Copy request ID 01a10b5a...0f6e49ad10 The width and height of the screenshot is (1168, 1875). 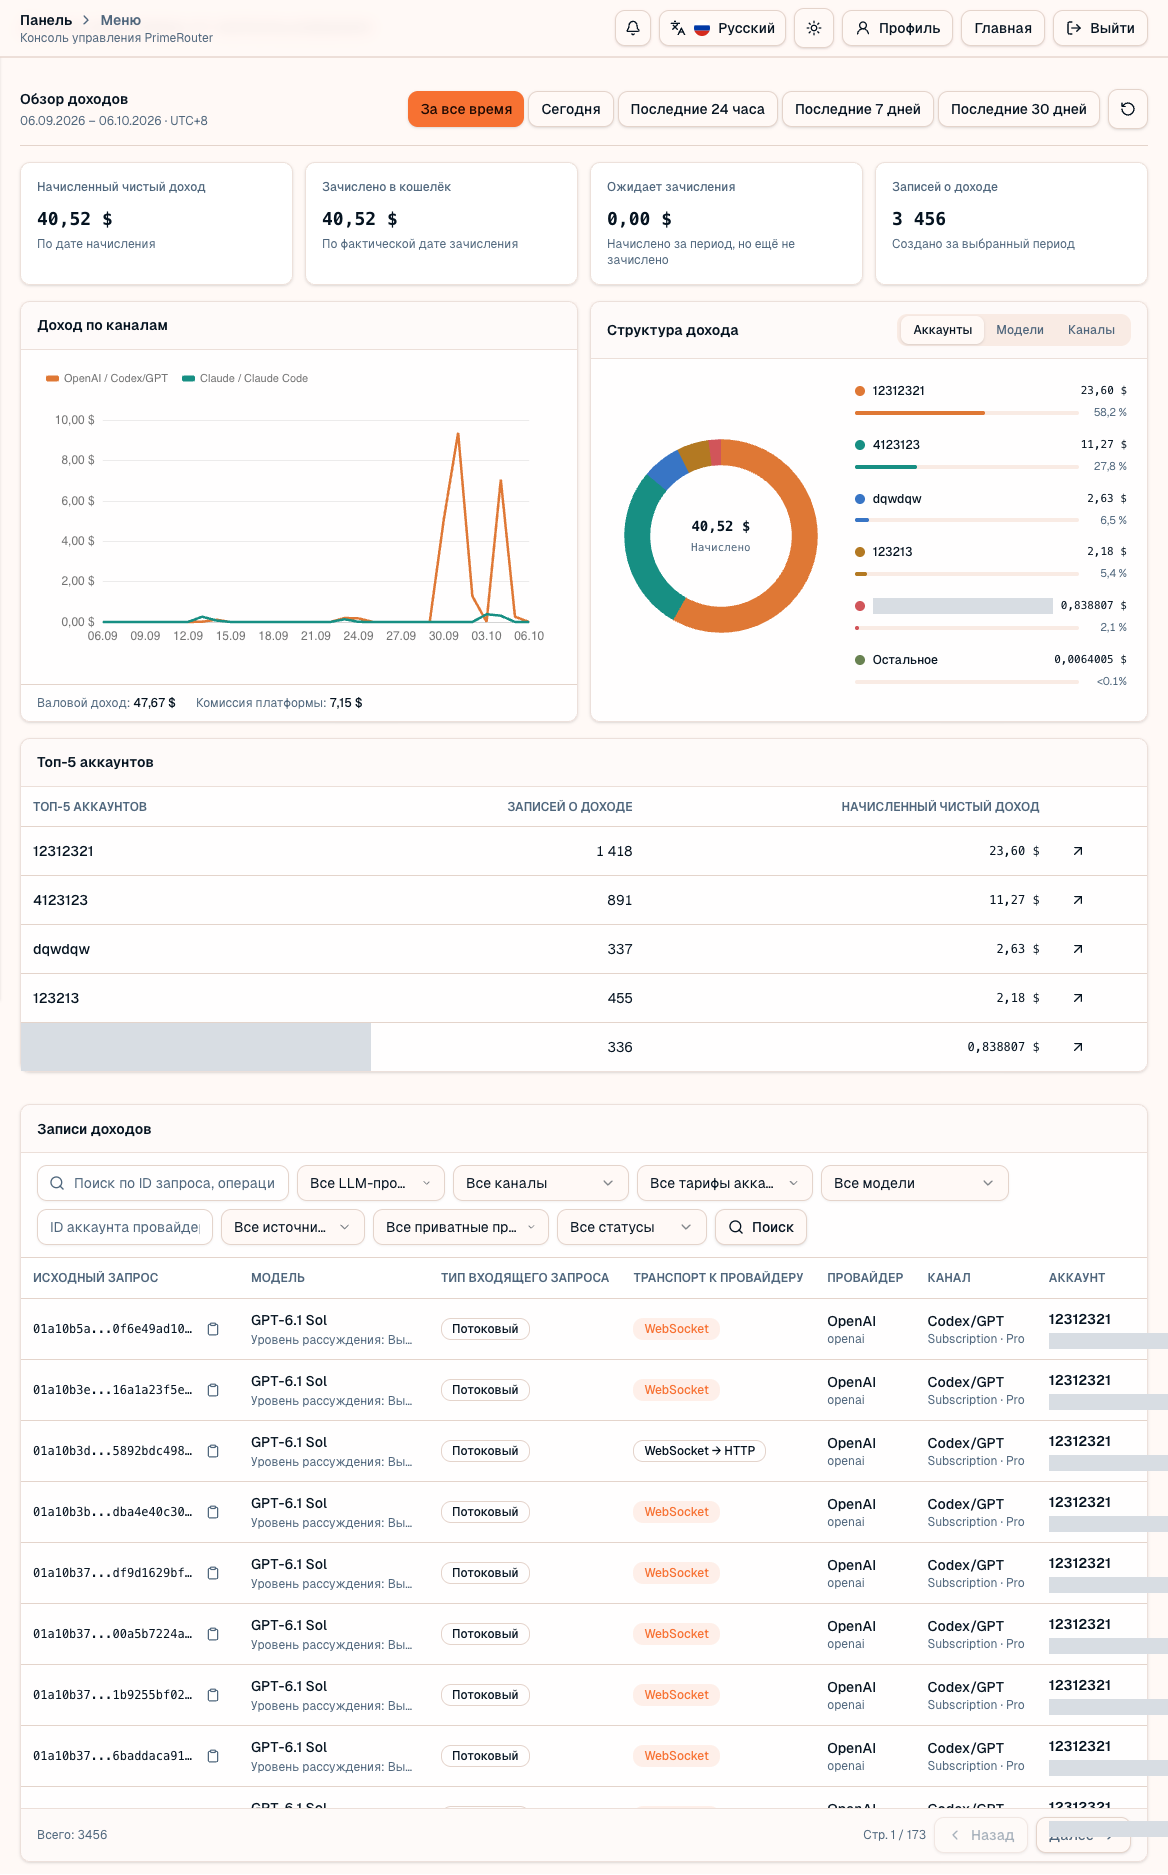pyautogui.click(x=213, y=1329)
